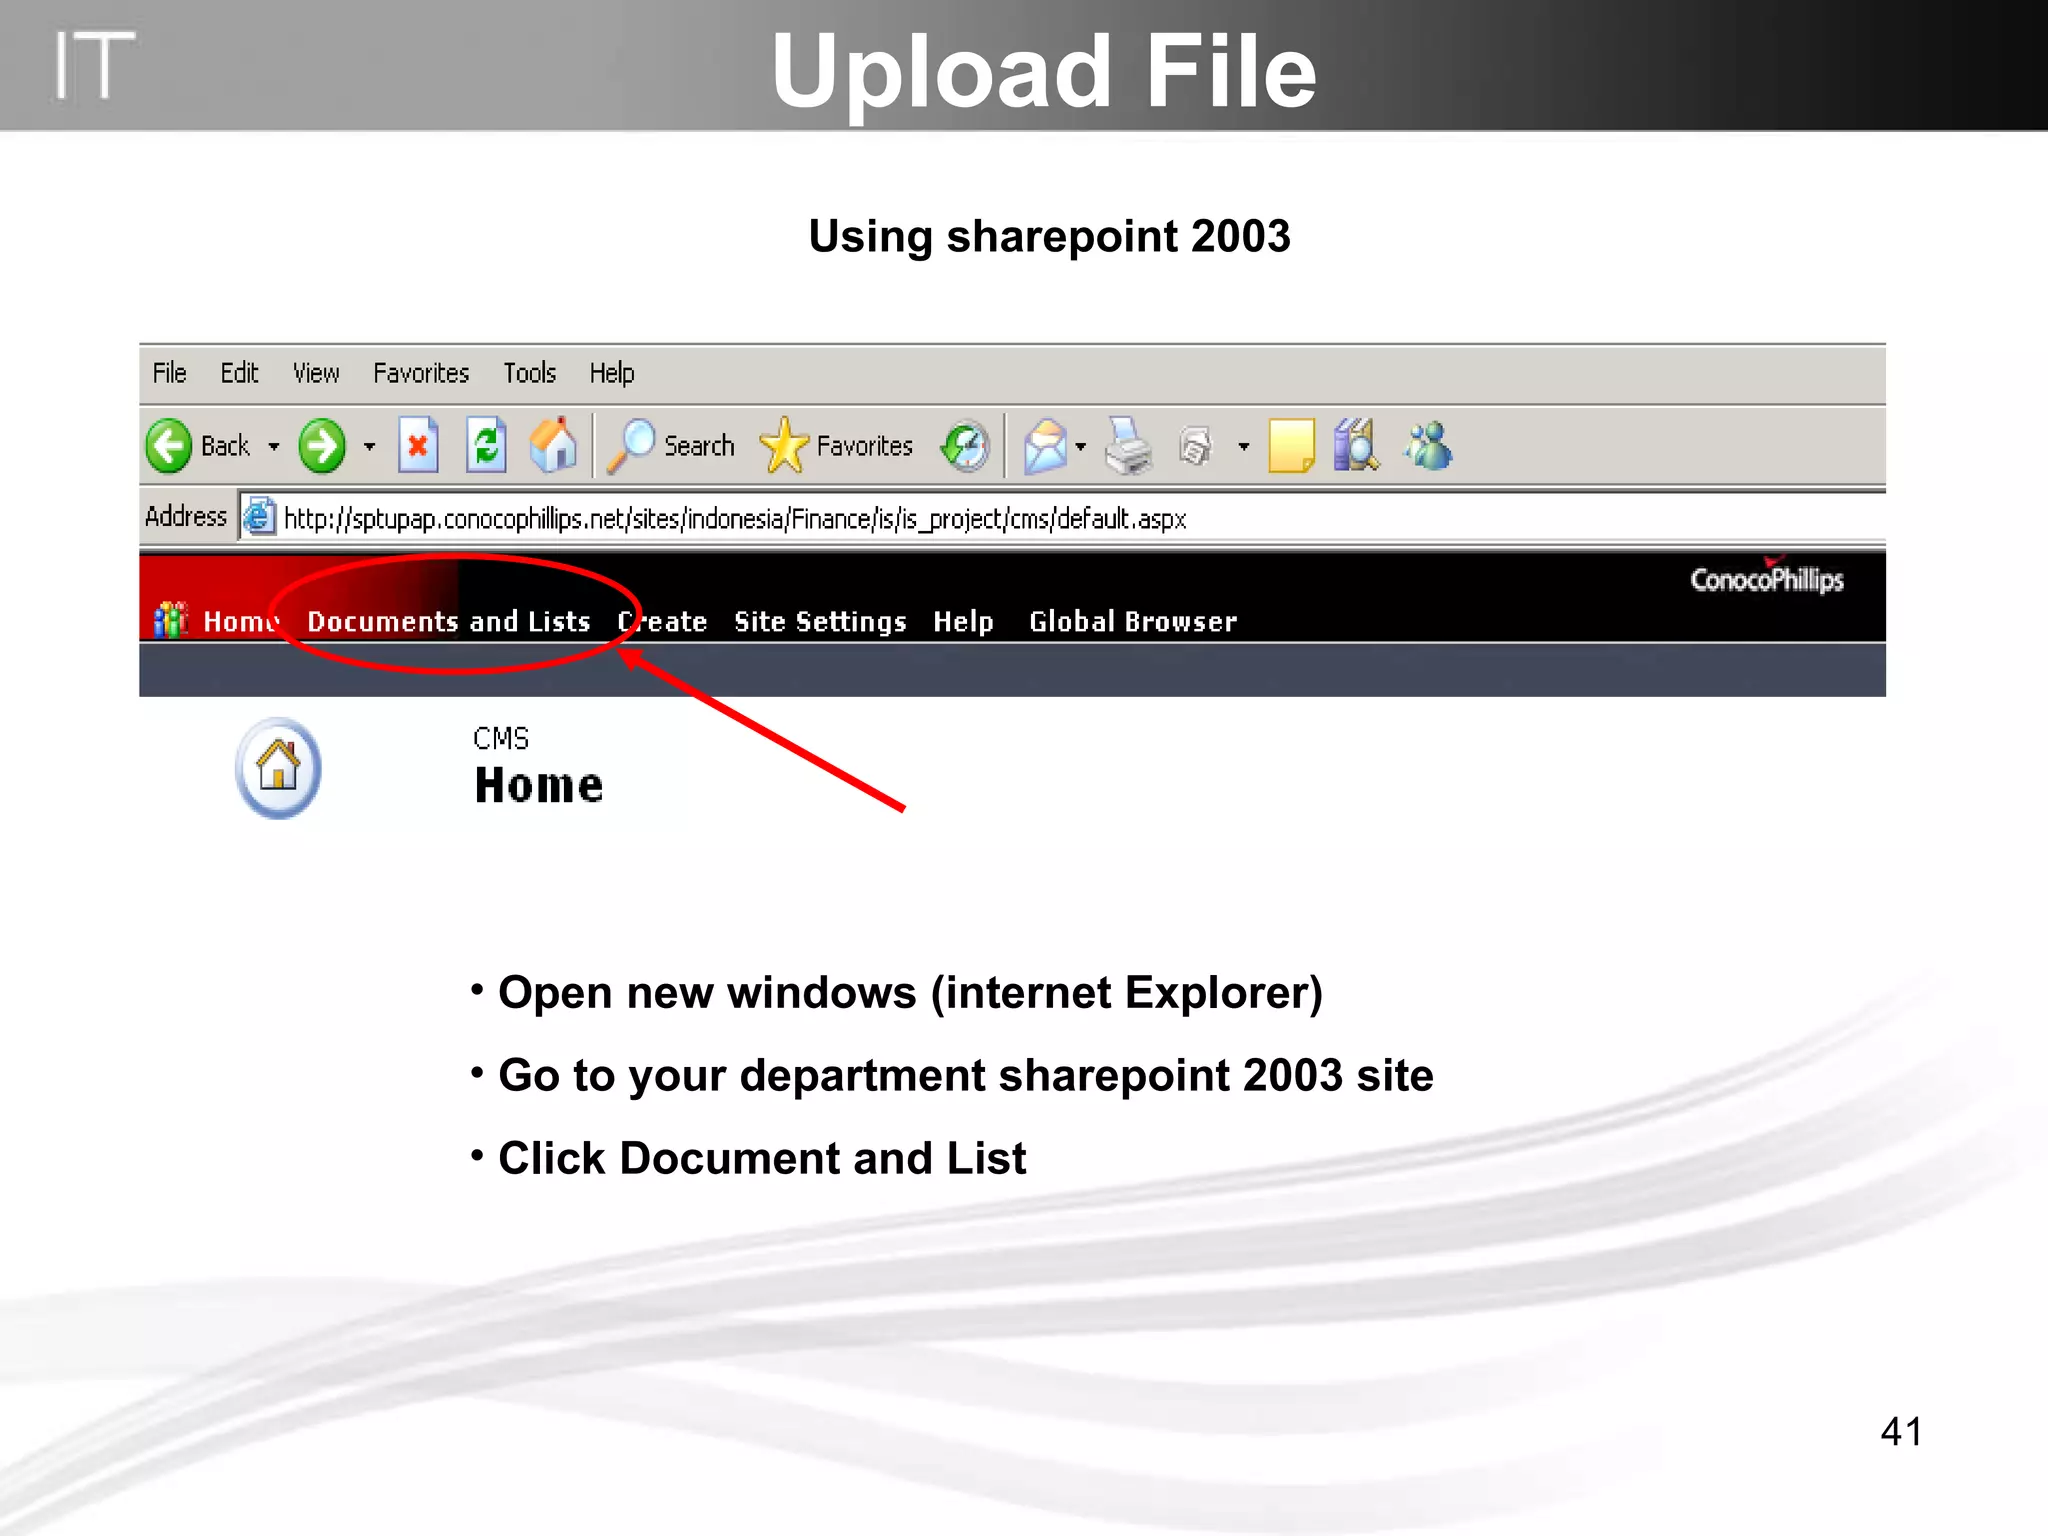Open the Forward history dropdown arrow
The width and height of the screenshot is (2048, 1536).
[x=370, y=447]
